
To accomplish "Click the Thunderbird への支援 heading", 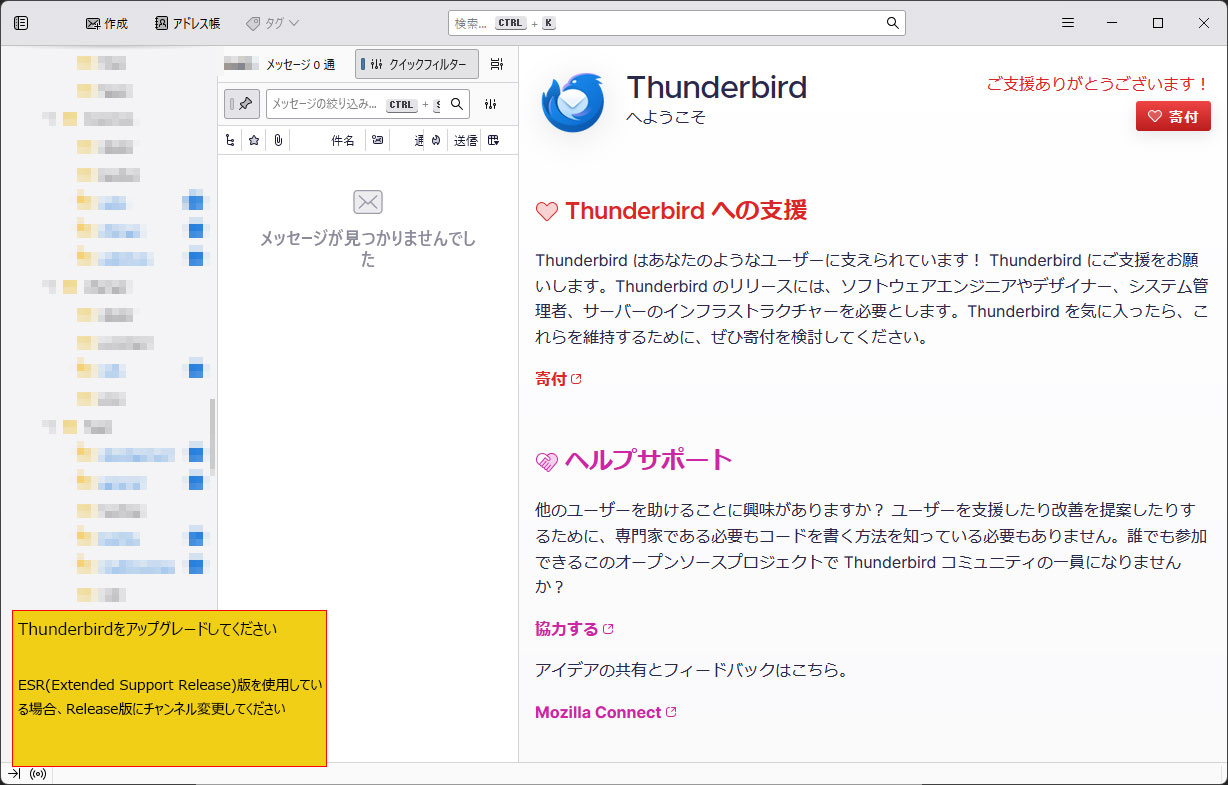I will [685, 211].
